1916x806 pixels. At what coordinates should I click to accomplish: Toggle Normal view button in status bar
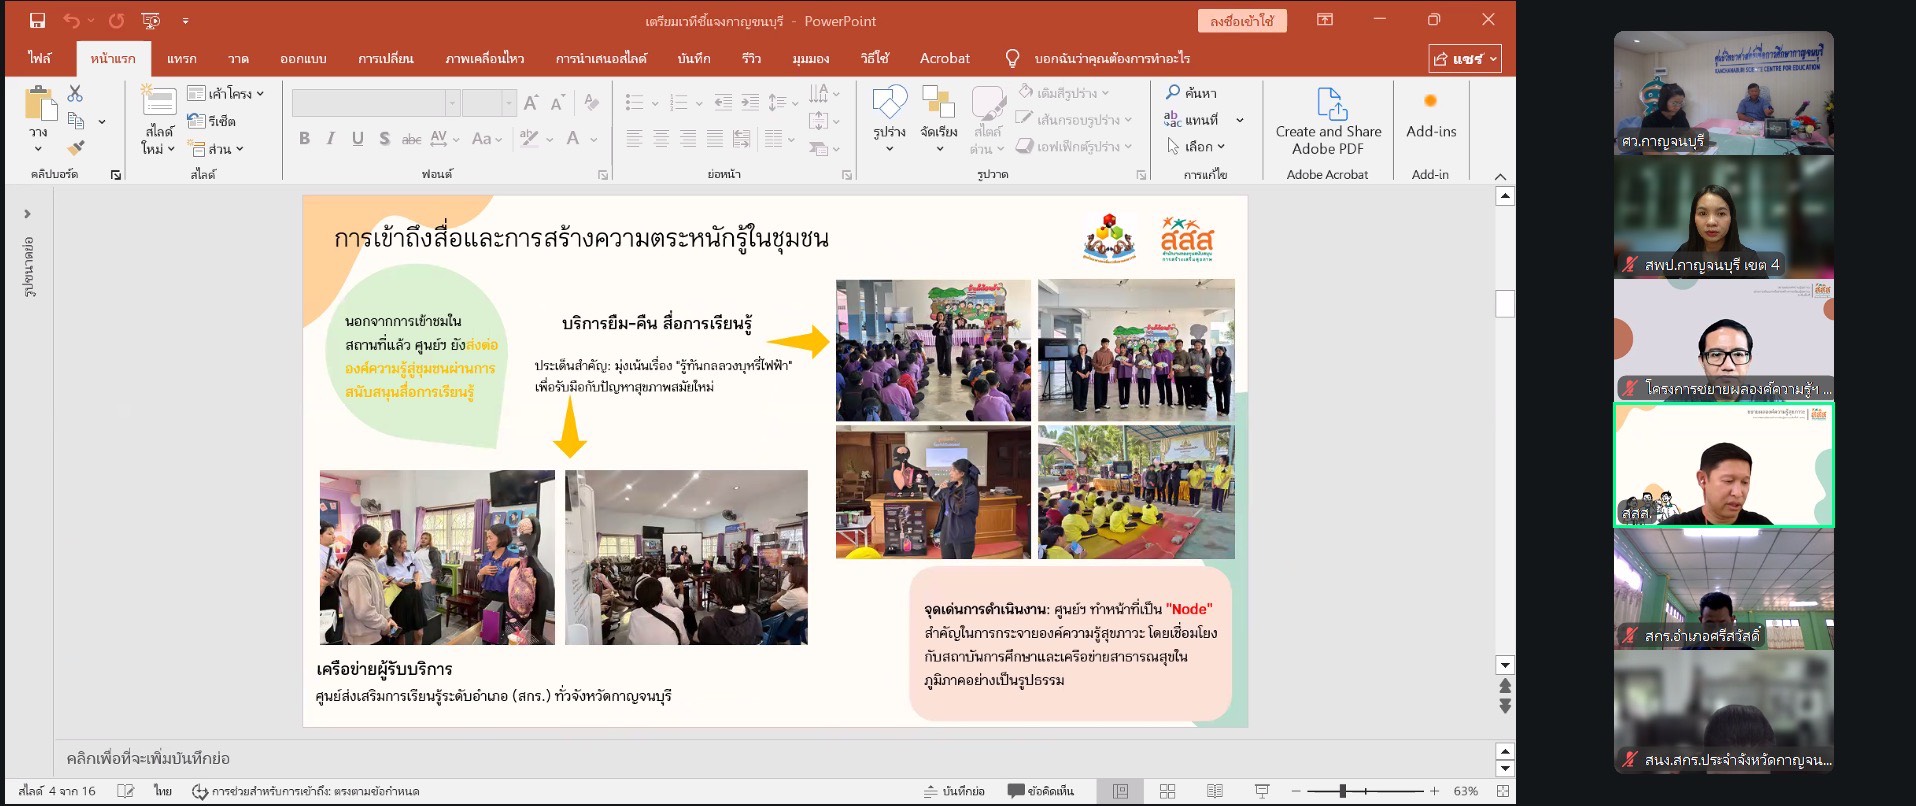1120,791
